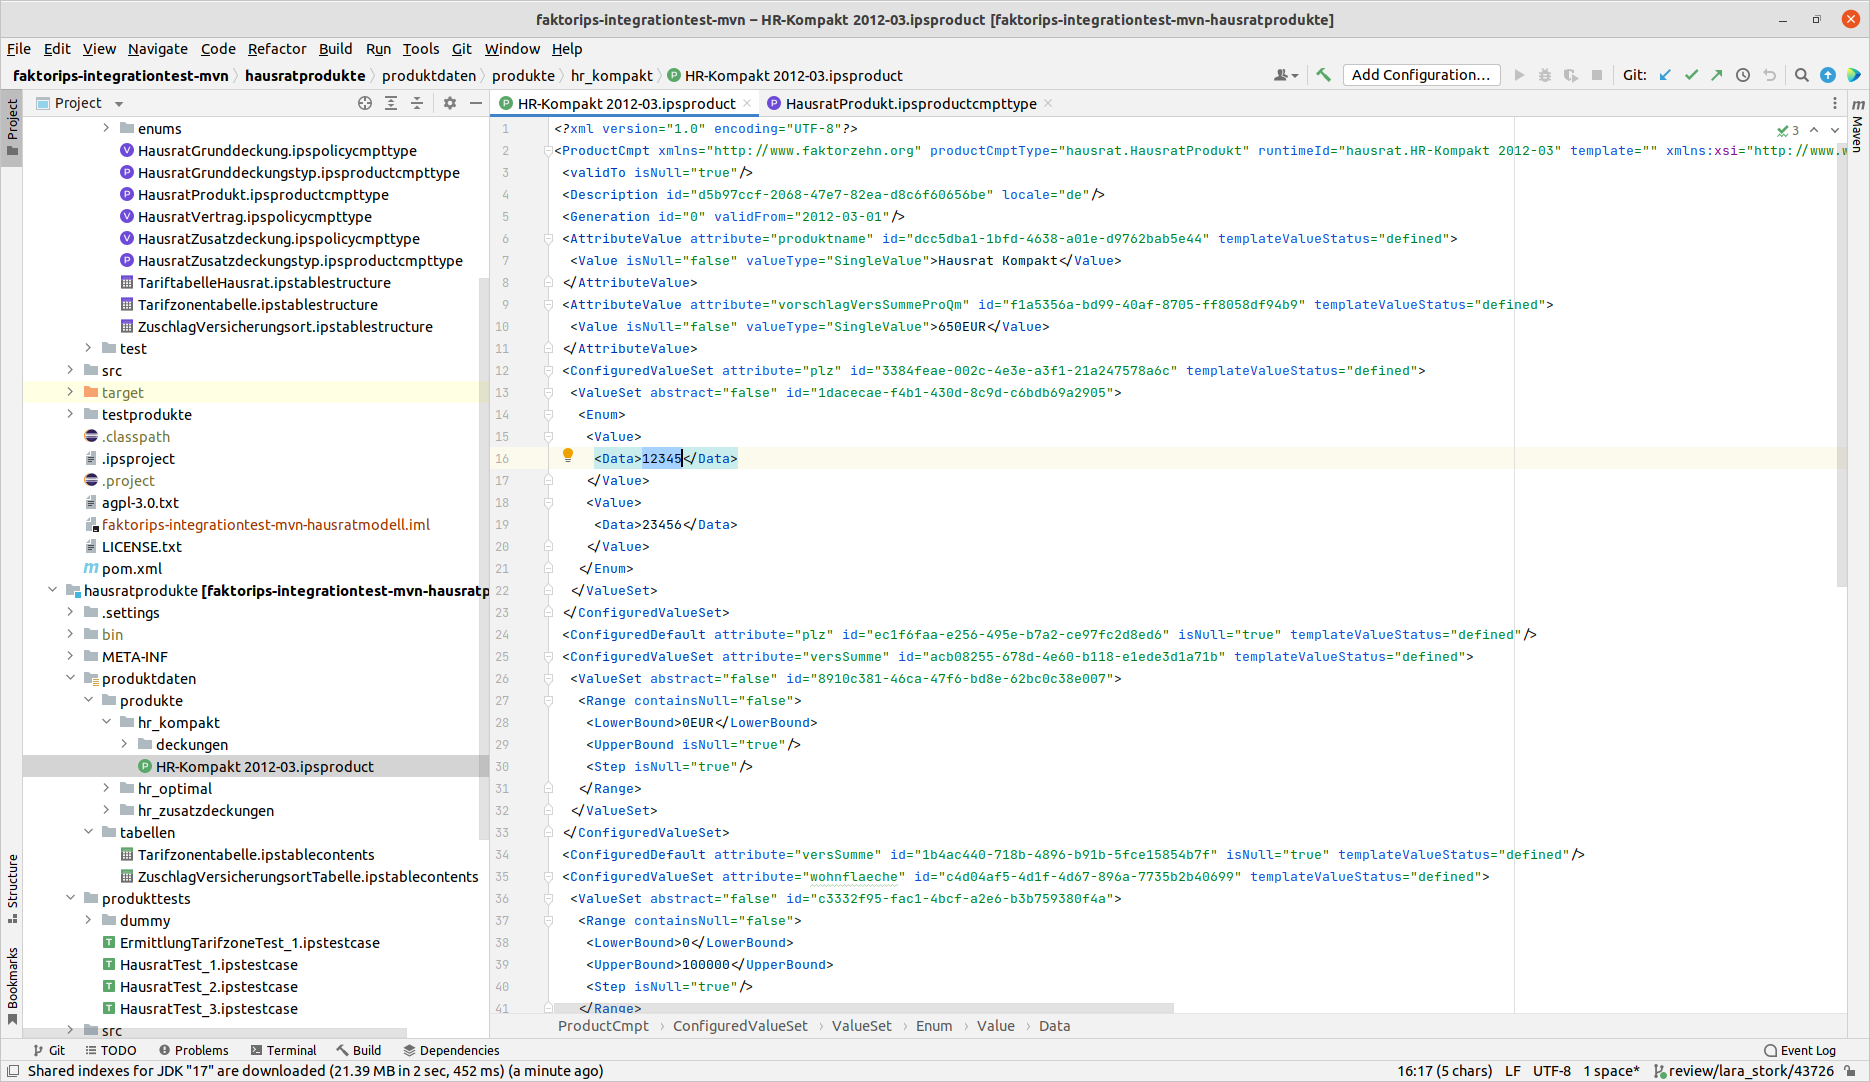Expand the deckungen folder
1870x1082 pixels.
pos(124,744)
